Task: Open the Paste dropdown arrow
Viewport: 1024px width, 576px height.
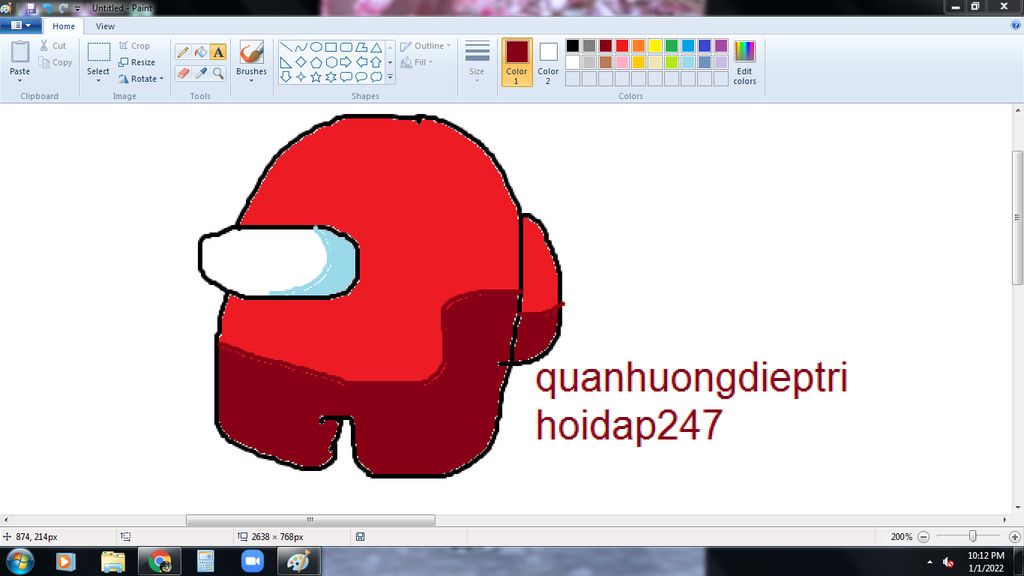Action: tap(20, 80)
